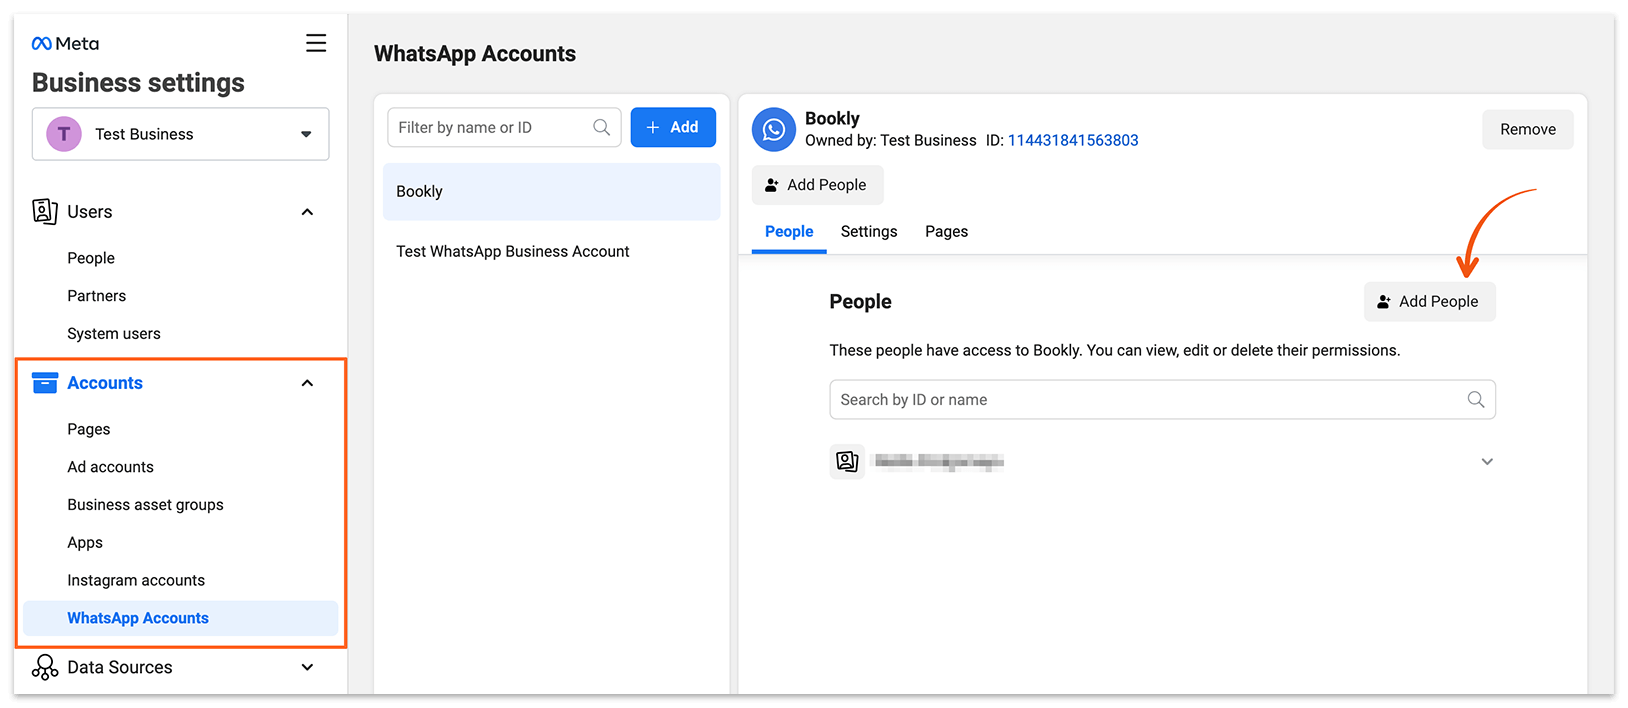
Task: Expand the blurred person's permissions chevron
Action: pyautogui.click(x=1487, y=461)
